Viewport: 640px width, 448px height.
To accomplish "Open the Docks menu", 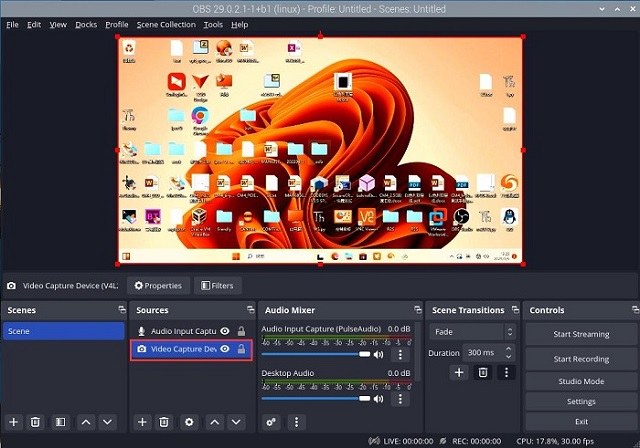I will tap(86, 24).
